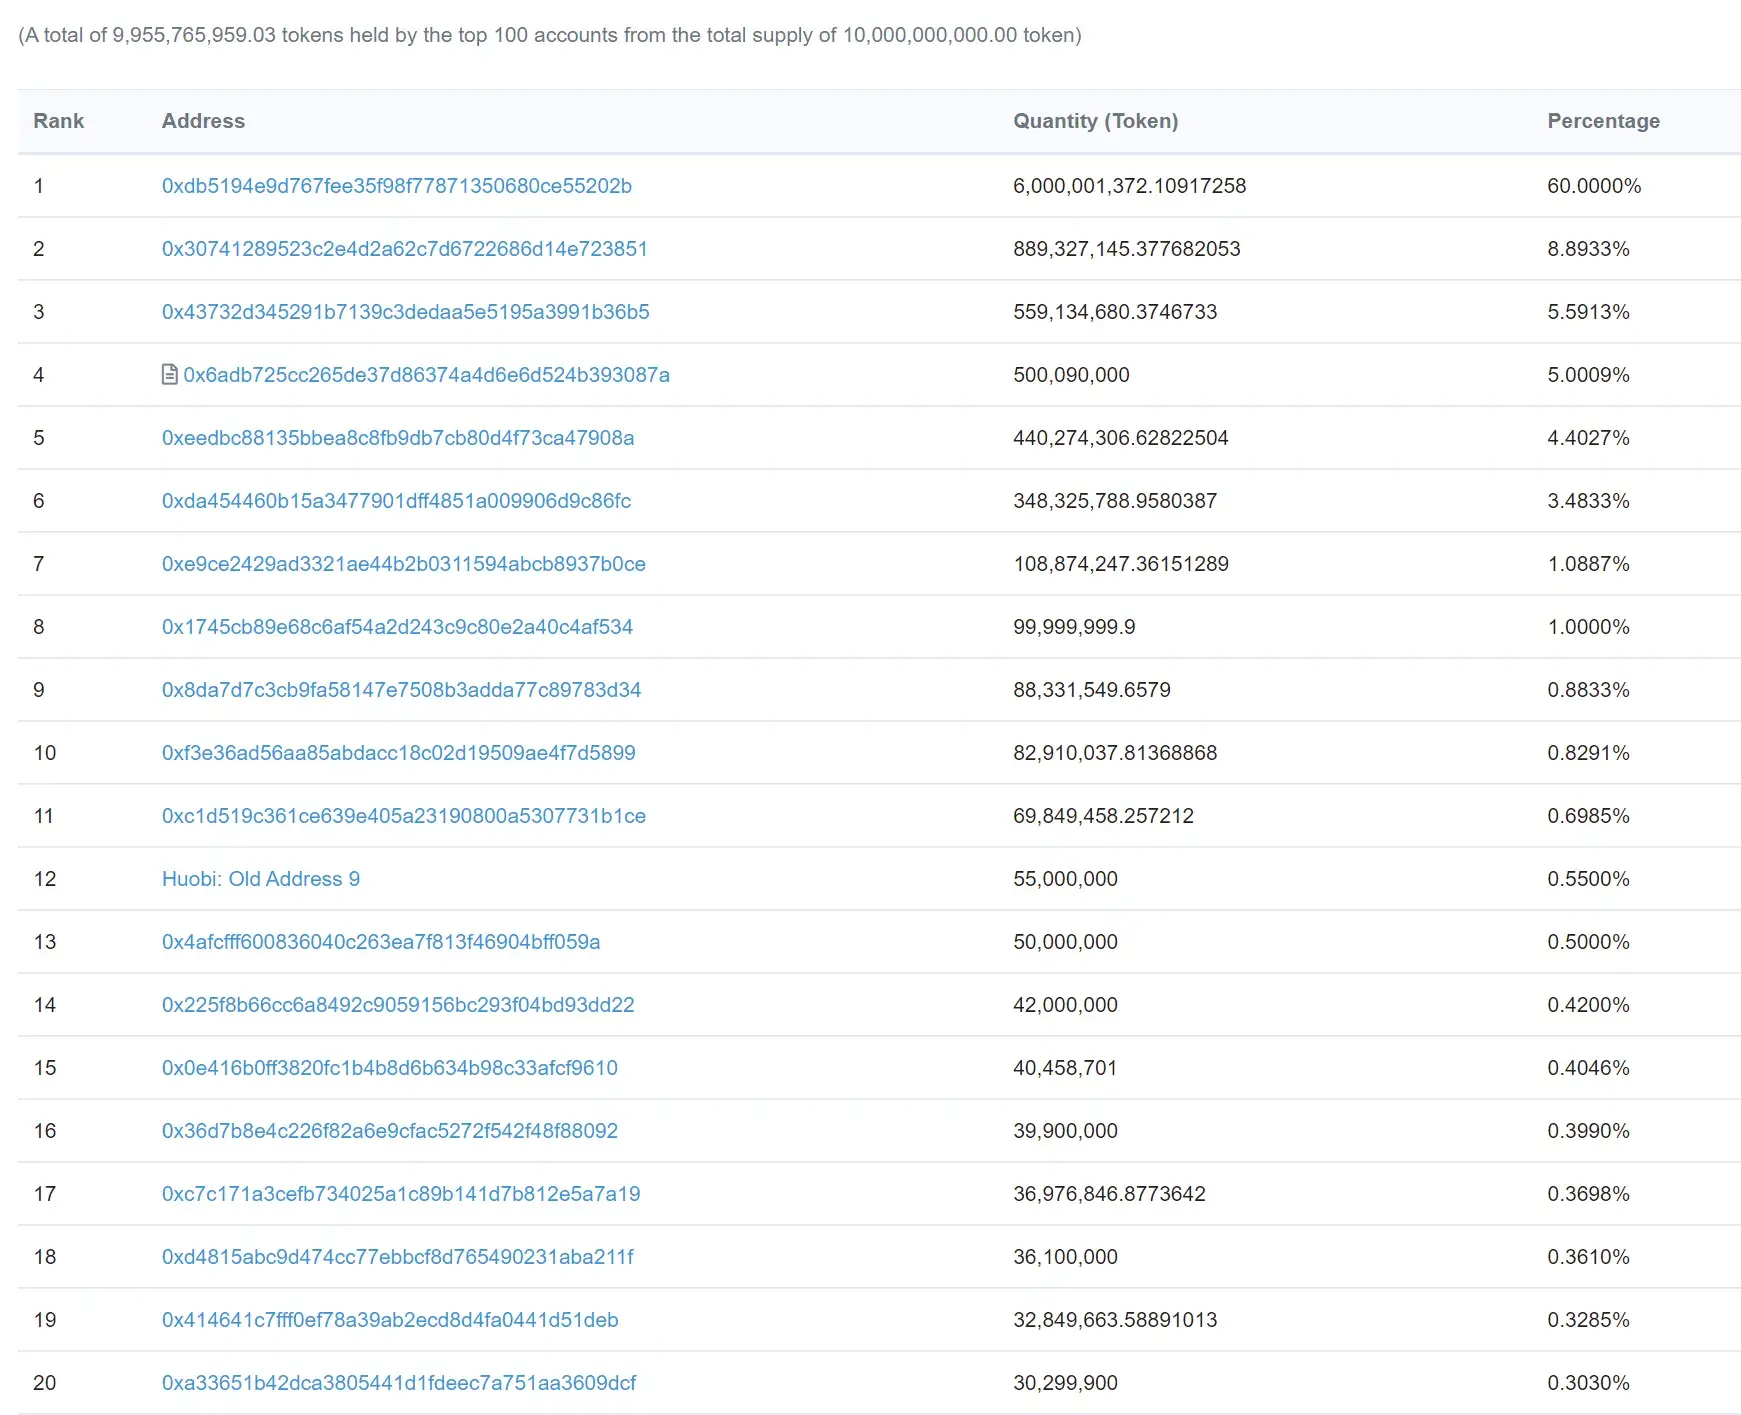Image resolution: width=1741 pixels, height=1415 pixels.
Task: Open address 0x225f8b66cc6a8492c905
Action: coord(398,1005)
